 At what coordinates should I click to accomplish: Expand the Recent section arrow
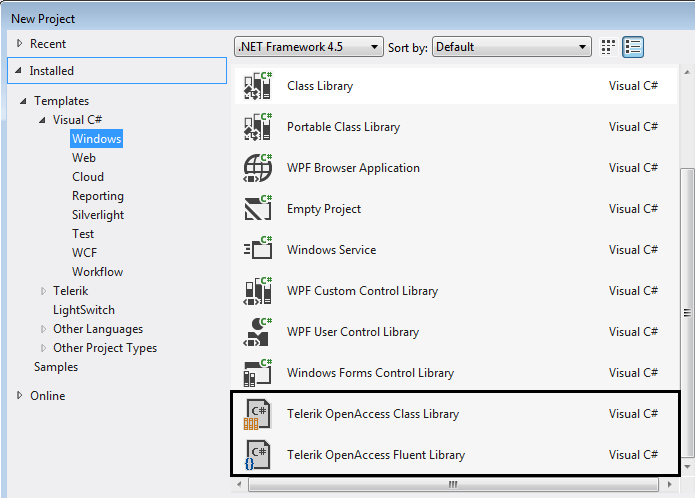click(x=20, y=43)
